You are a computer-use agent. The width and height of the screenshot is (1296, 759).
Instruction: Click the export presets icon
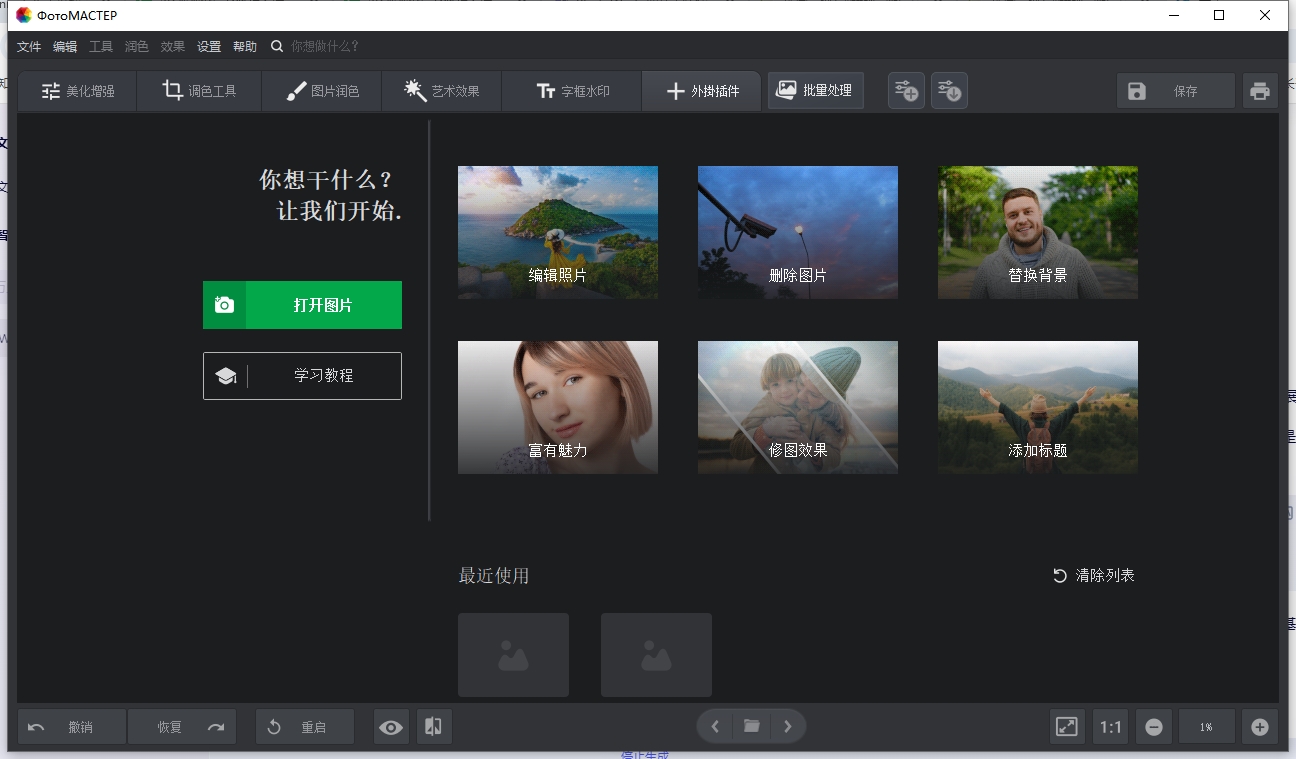pyautogui.click(x=948, y=90)
